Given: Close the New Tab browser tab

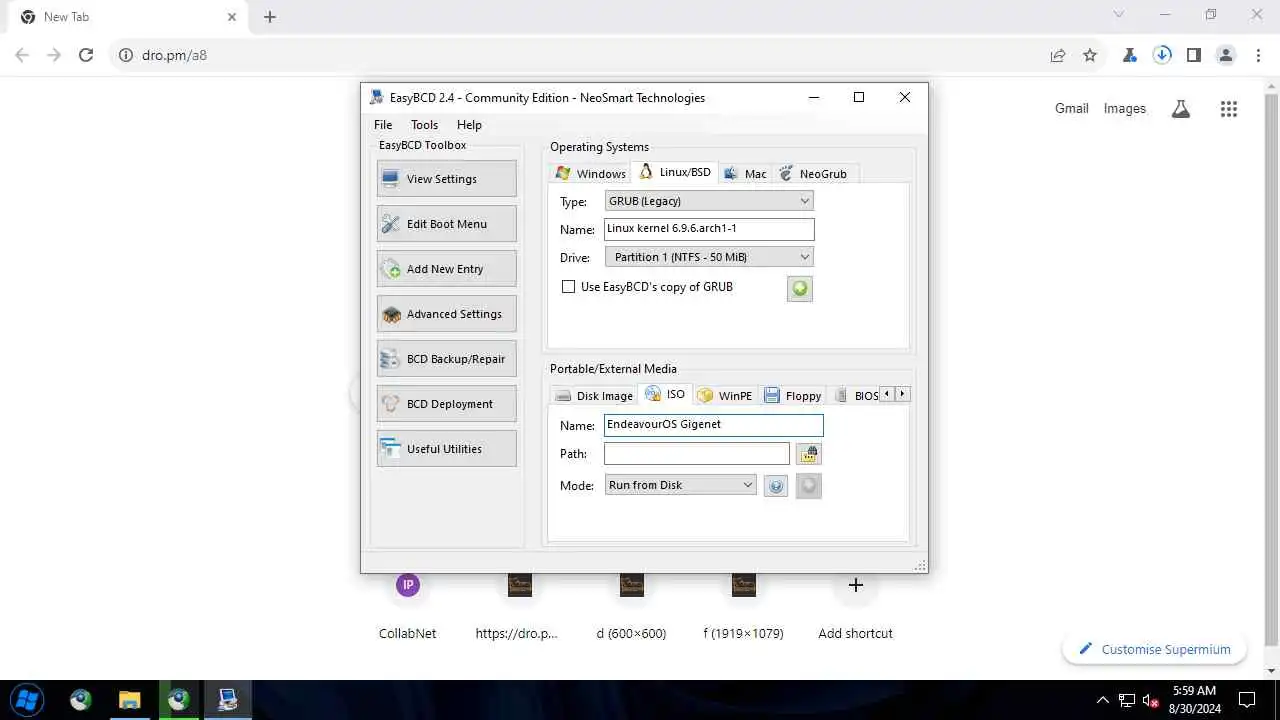Looking at the screenshot, I should coord(232,17).
